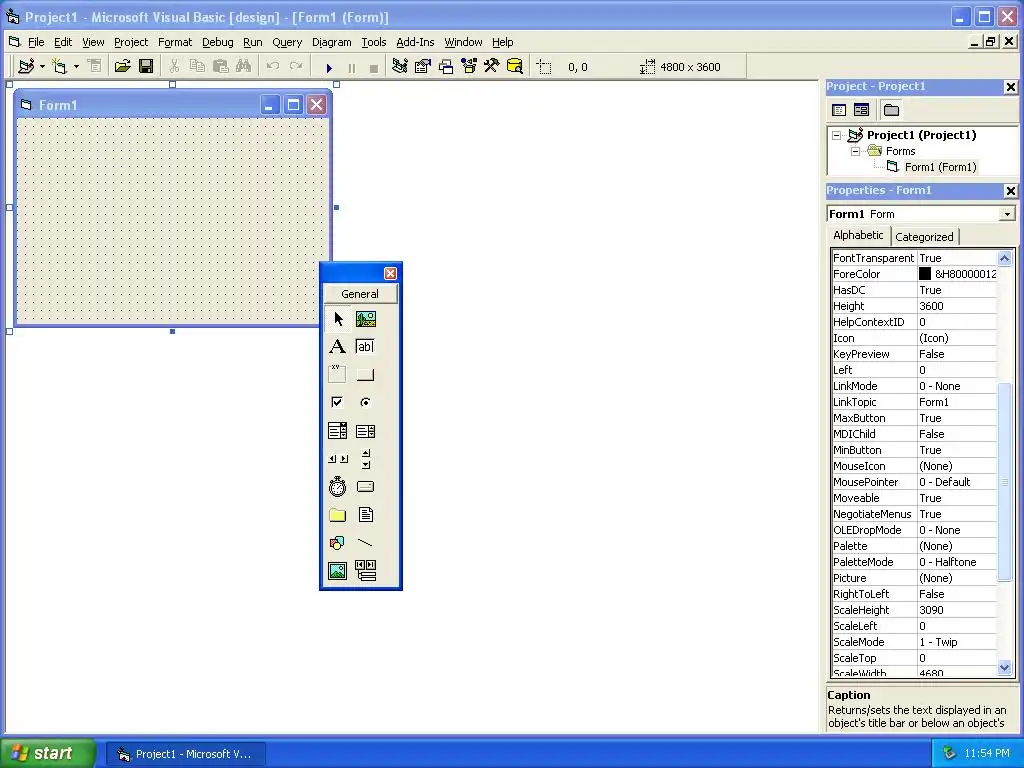Collapse the Forms folder node
This screenshot has height=768, width=1024.
pyautogui.click(x=856, y=152)
